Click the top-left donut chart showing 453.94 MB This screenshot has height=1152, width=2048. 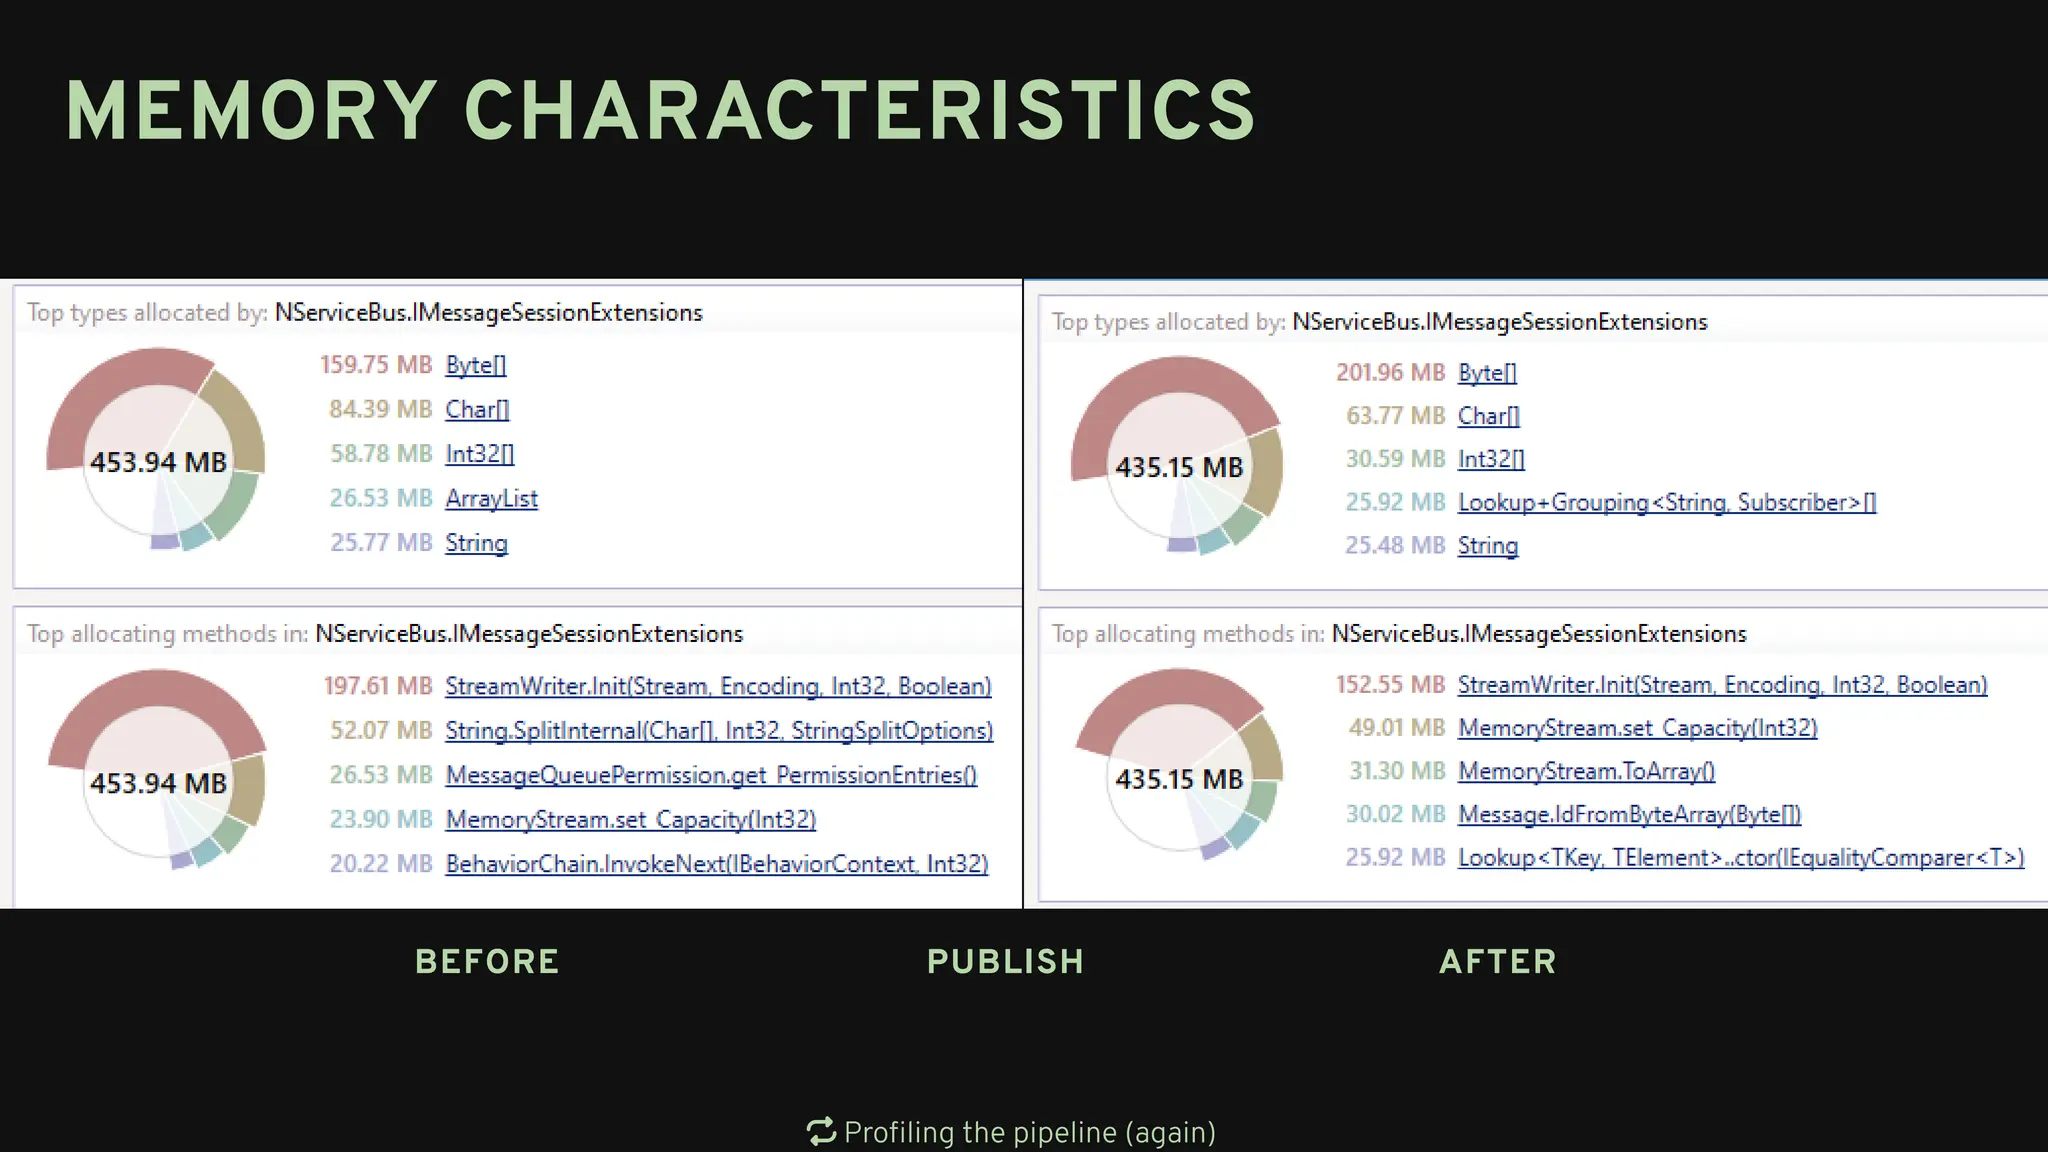click(x=157, y=450)
